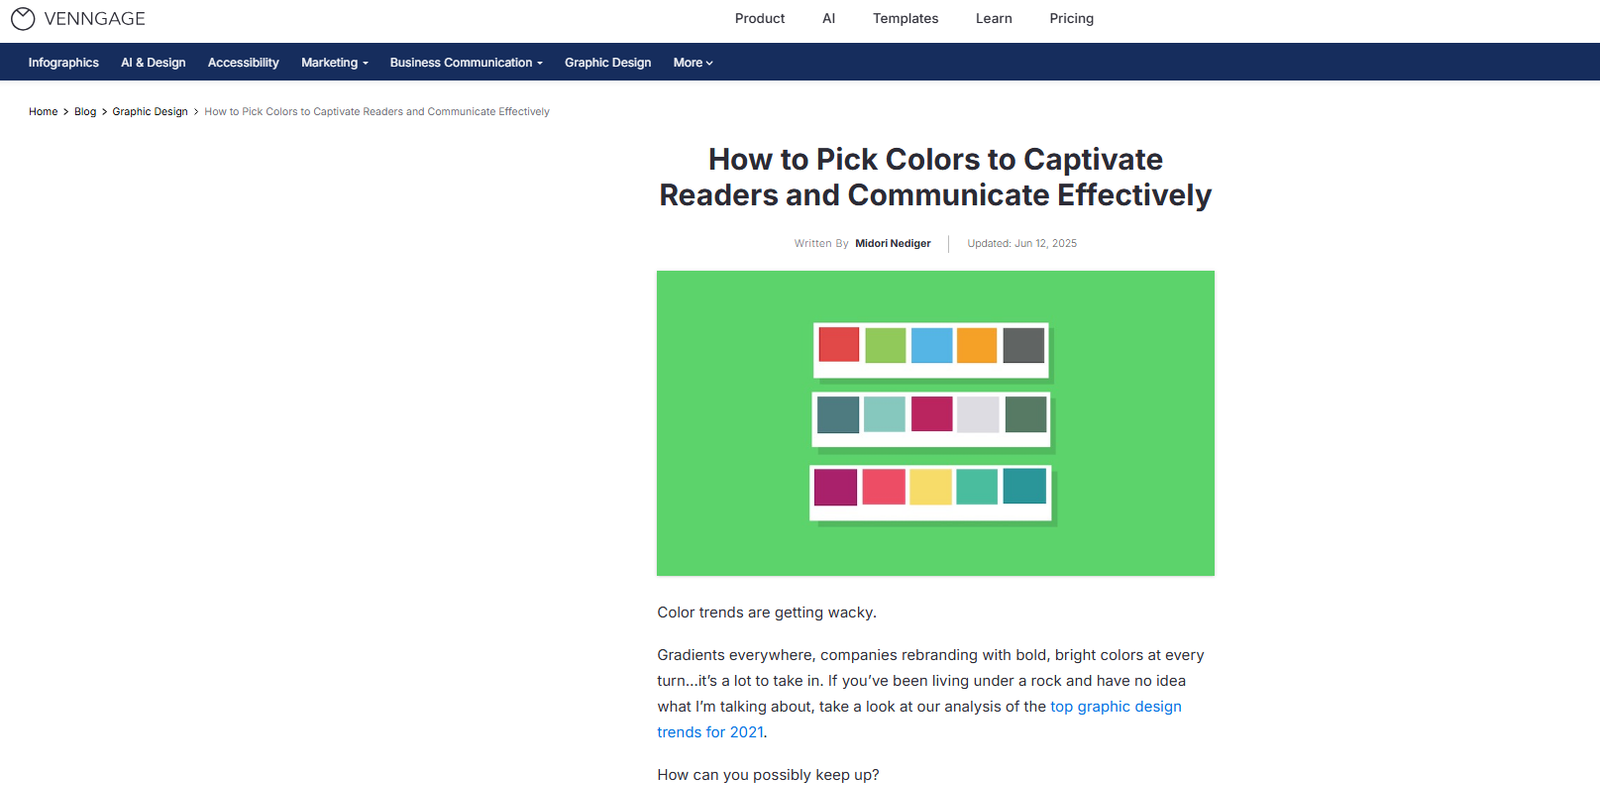Go to Home breadcrumb link
Screen dimensions: 1600x800
click(x=43, y=111)
